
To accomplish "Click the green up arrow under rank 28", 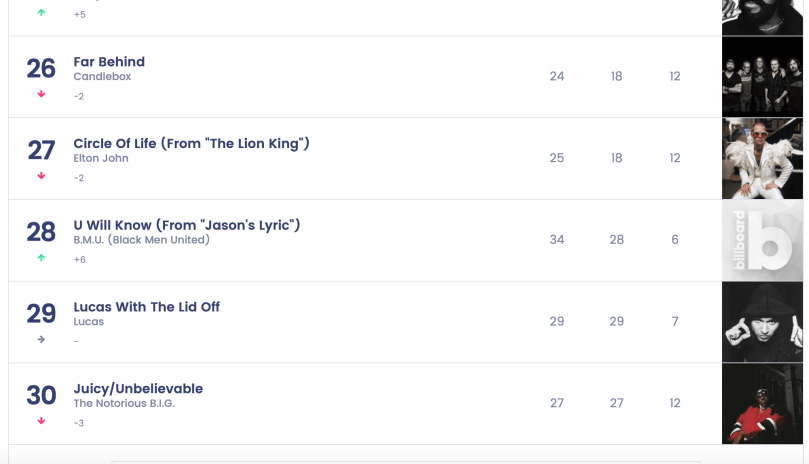I will click(x=41, y=258).
